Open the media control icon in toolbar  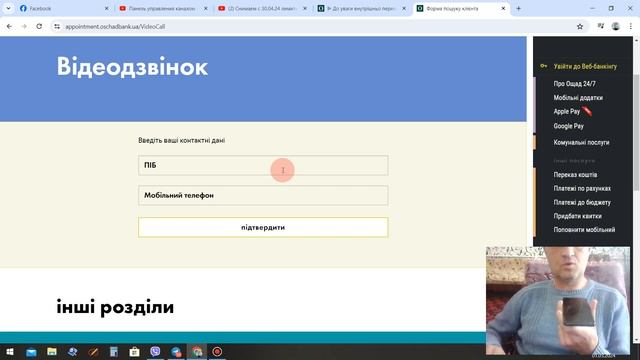pyautogui.click(x=601, y=26)
